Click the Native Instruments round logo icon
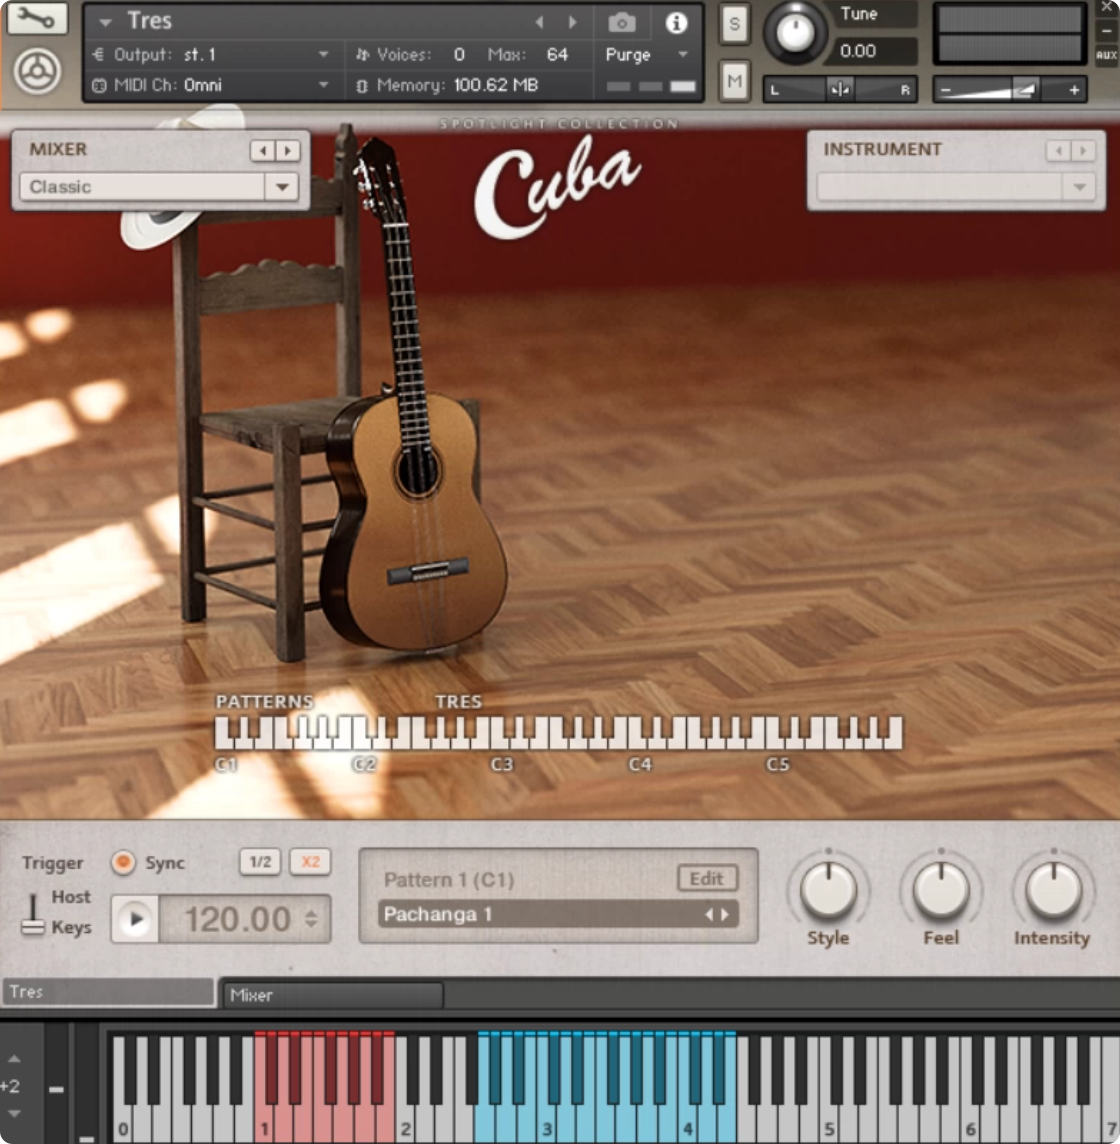1120x1144 pixels. [x=37, y=72]
